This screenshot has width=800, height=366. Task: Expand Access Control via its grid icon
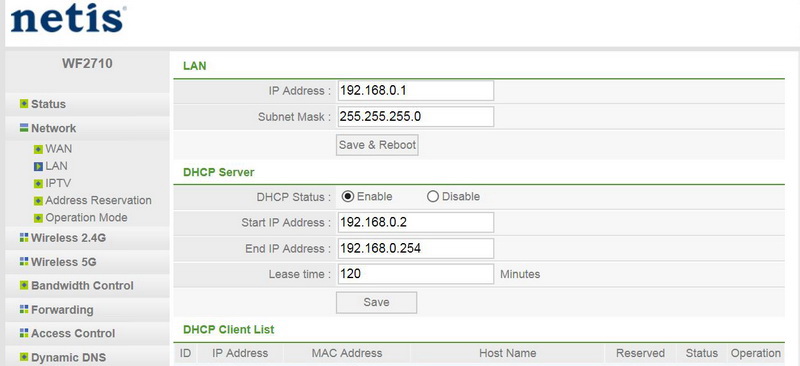pos(23,333)
